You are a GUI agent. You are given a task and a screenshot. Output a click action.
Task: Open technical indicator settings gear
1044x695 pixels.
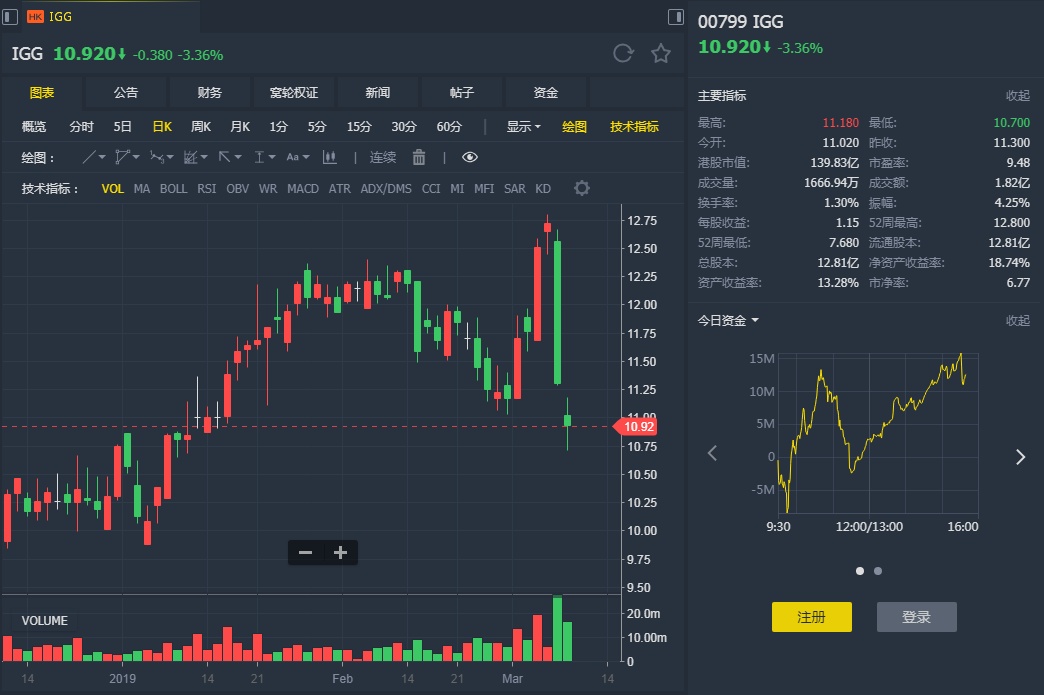pyautogui.click(x=581, y=188)
